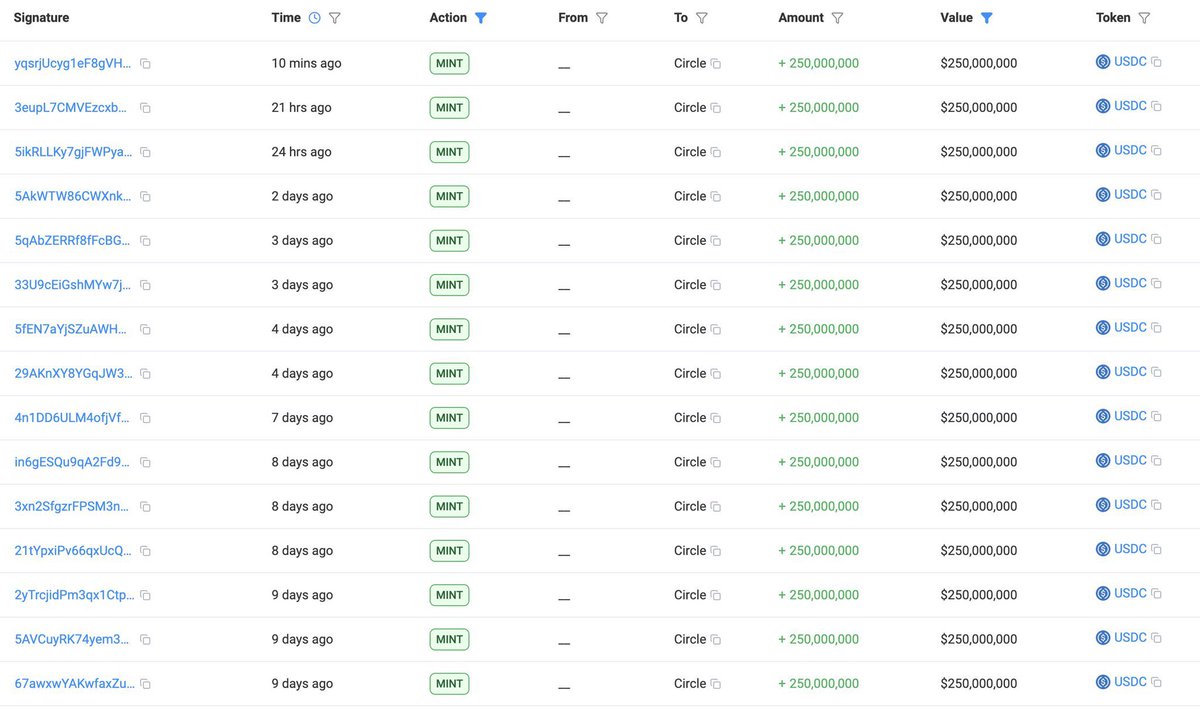The height and width of the screenshot is (708, 1200).
Task: Select the '21 hrs ago' time cell
Action: [301, 107]
